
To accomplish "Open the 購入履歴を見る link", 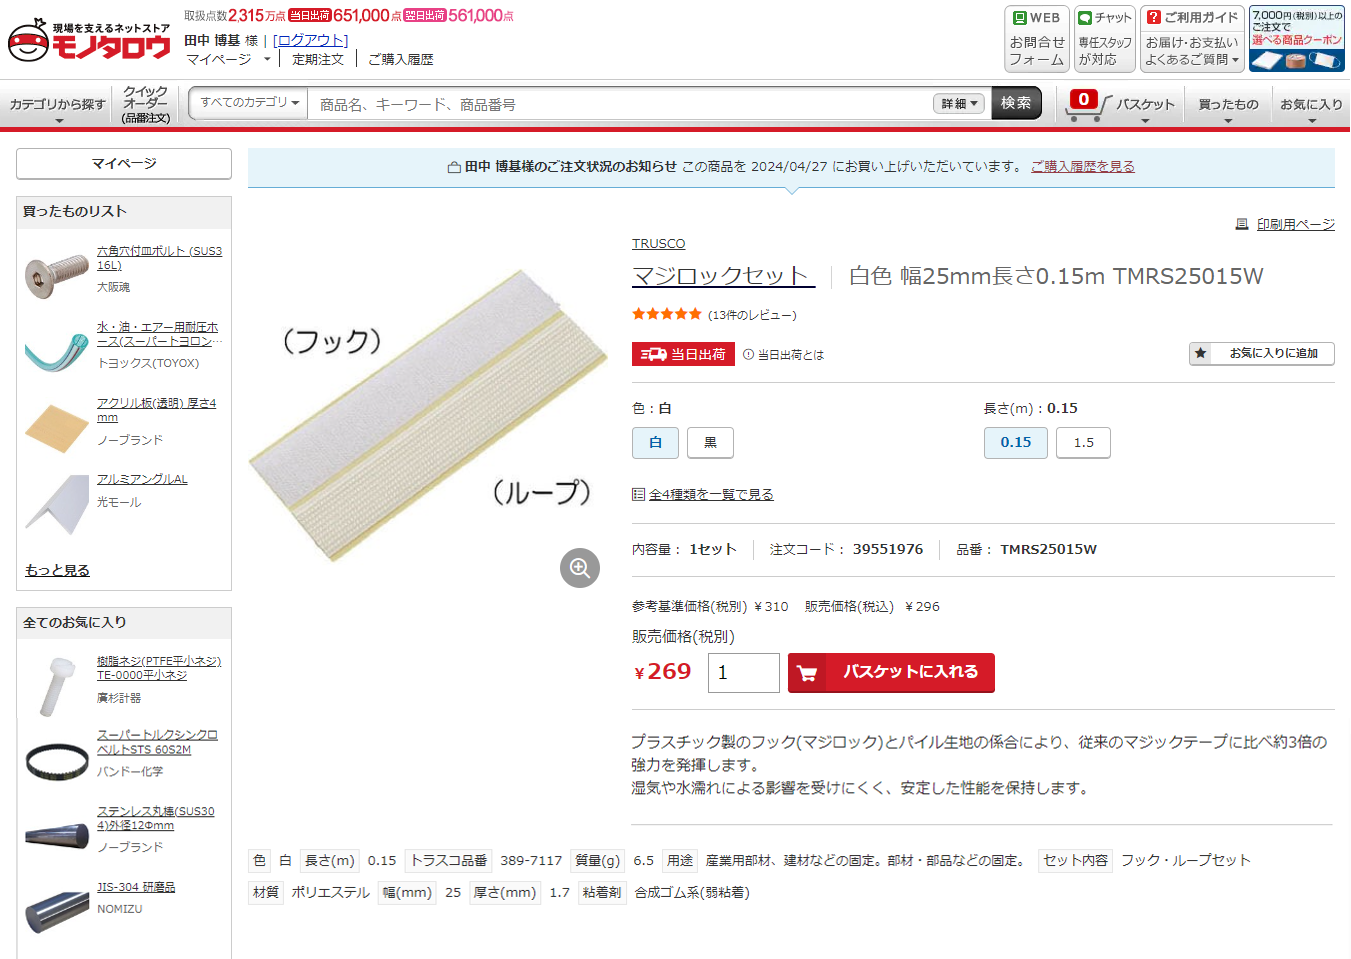I will click(1083, 167).
